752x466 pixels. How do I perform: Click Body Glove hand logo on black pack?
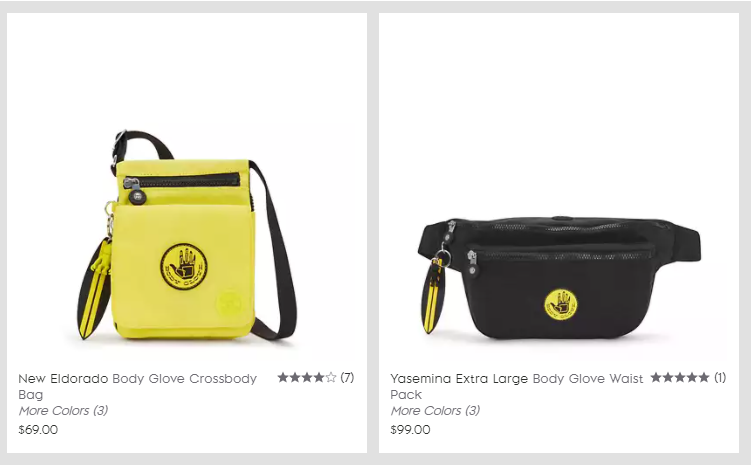click(561, 305)
